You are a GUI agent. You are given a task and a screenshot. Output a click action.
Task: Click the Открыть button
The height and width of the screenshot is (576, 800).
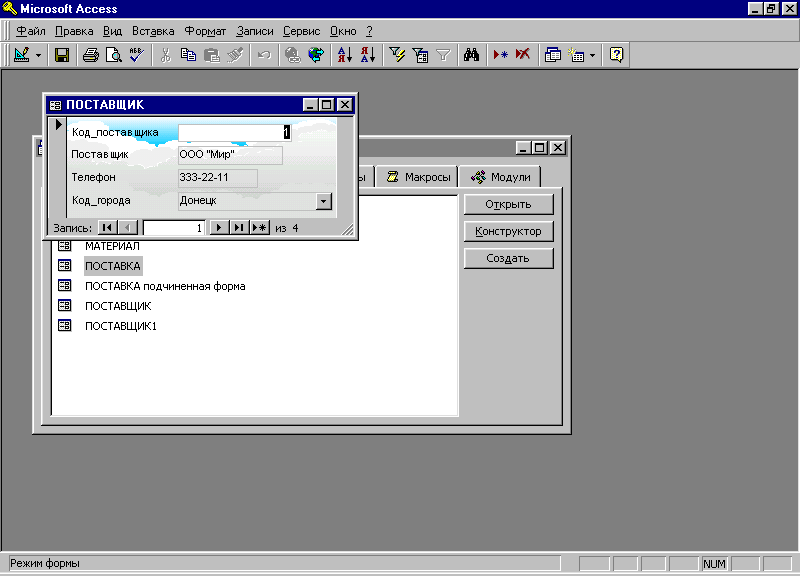pos(508,204)
